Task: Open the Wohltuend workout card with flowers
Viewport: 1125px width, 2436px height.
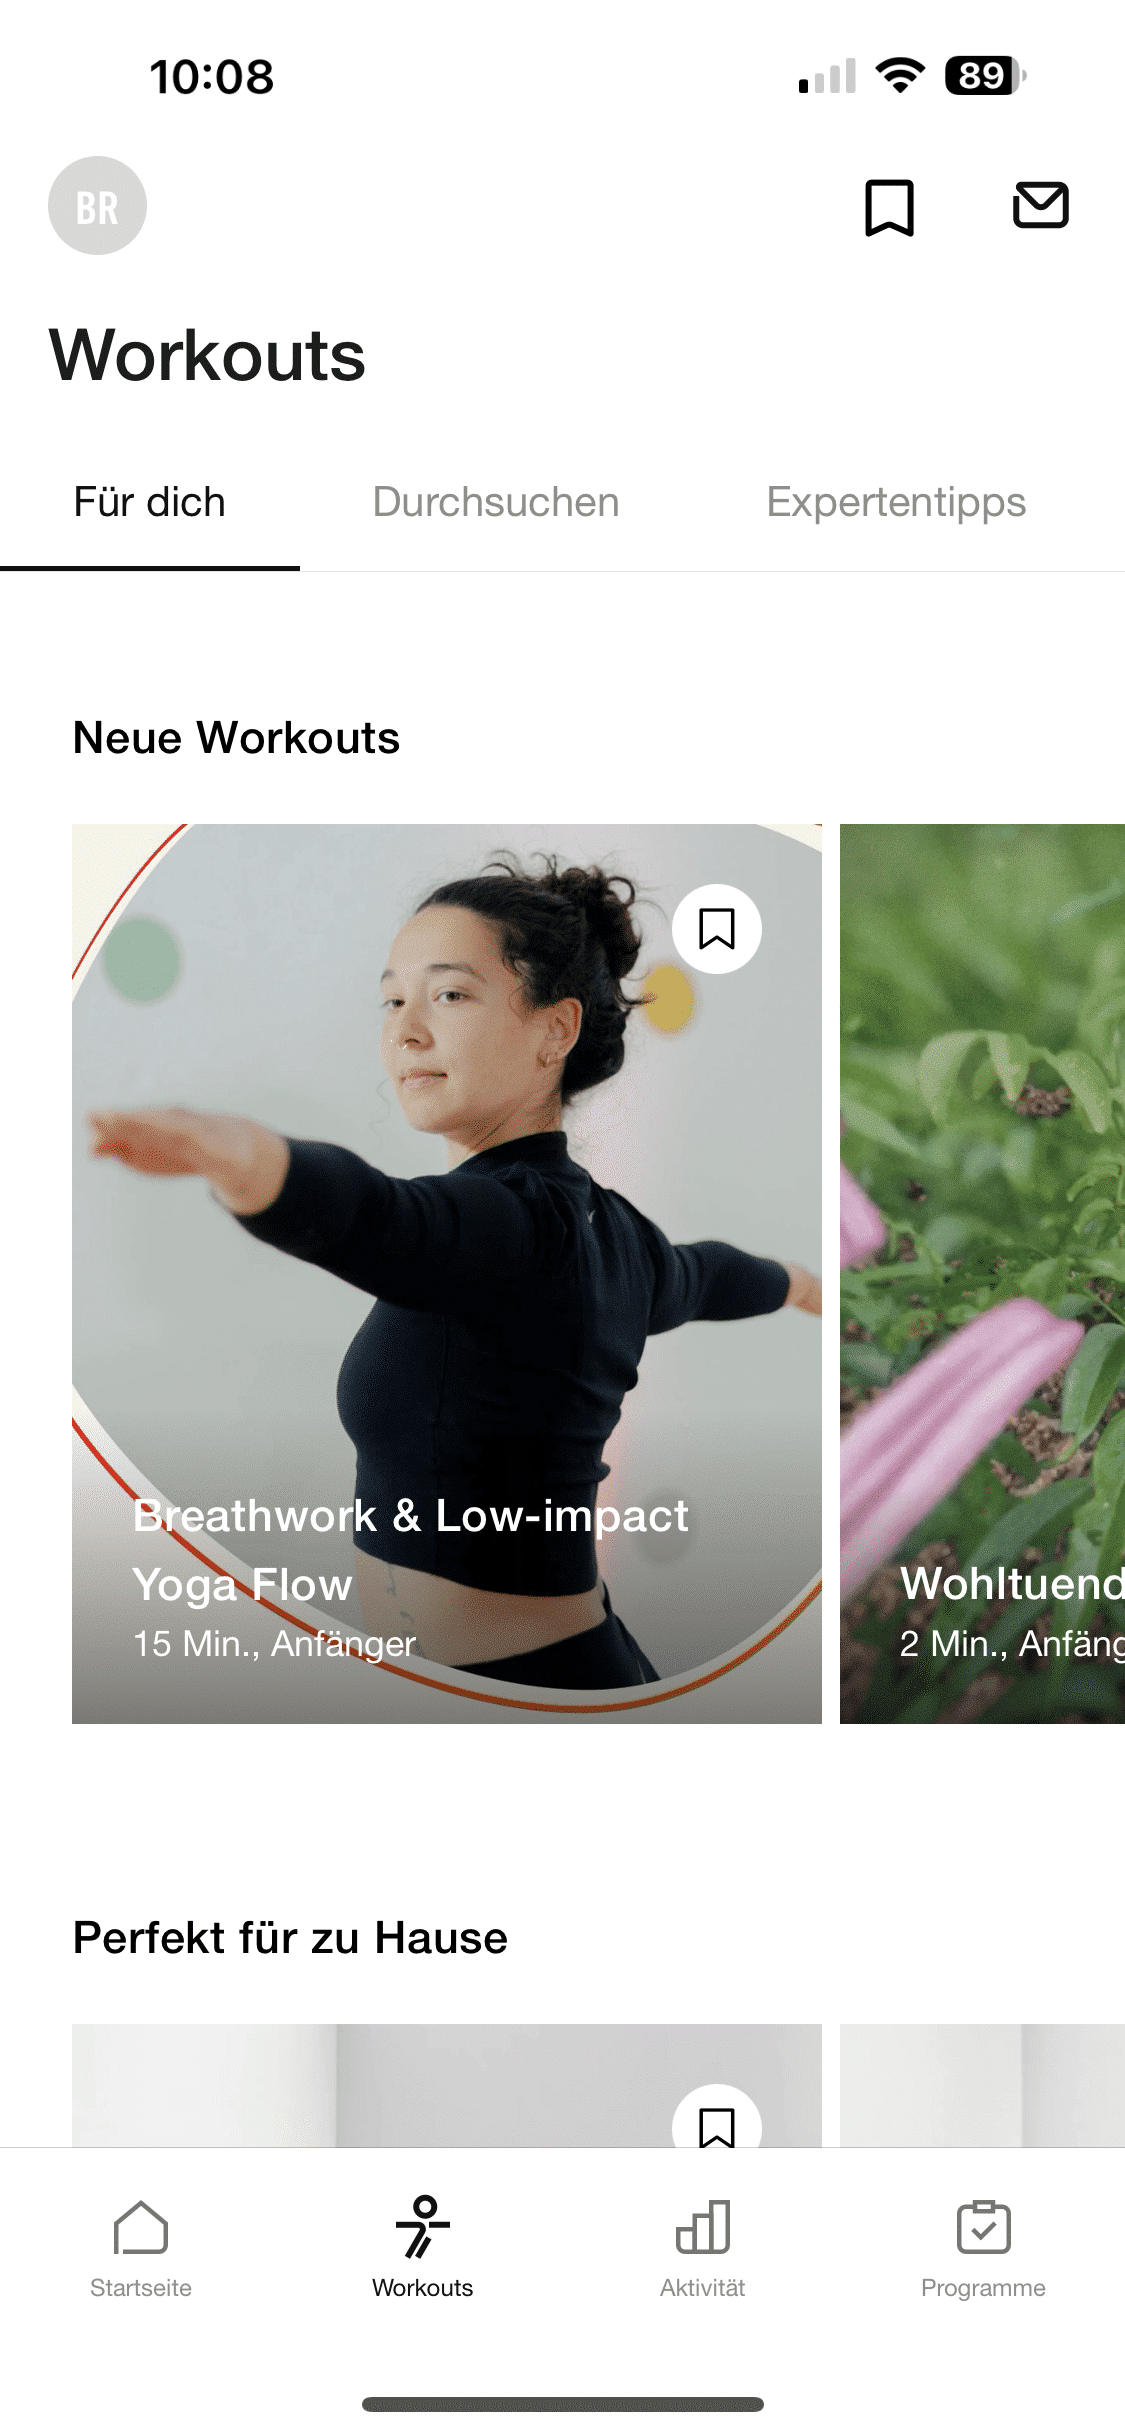Action: tap(982, 1274)
